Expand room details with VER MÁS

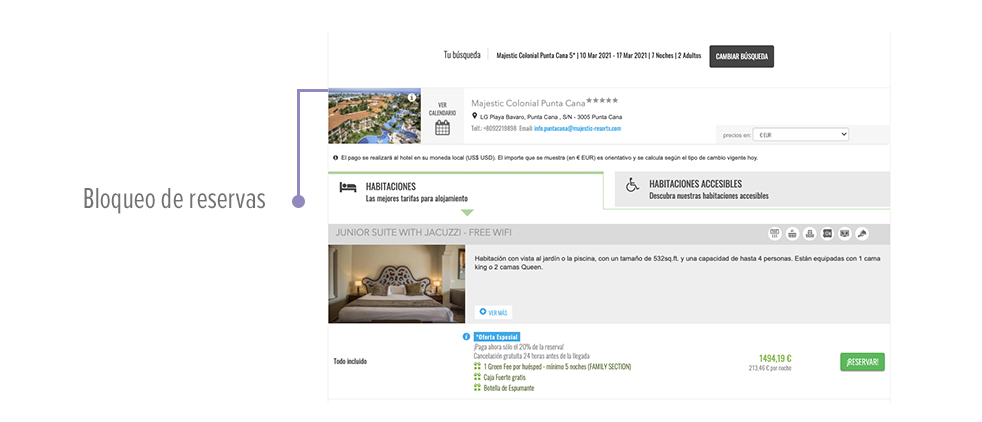[494, 312]
